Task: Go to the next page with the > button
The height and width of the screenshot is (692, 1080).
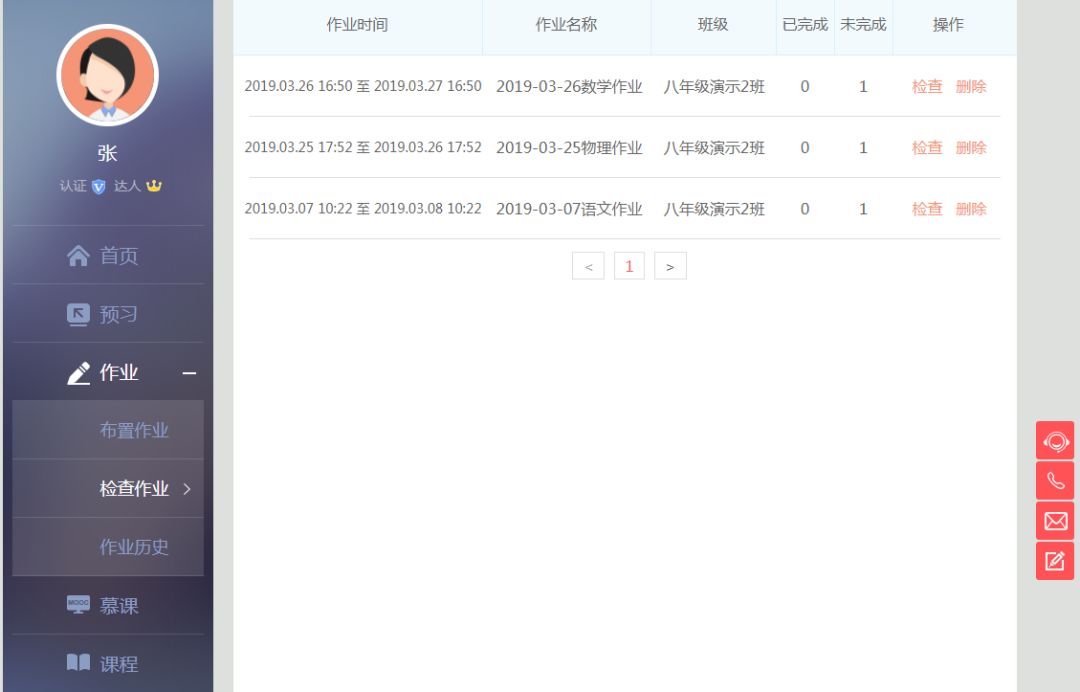Action: coord(670,265)
